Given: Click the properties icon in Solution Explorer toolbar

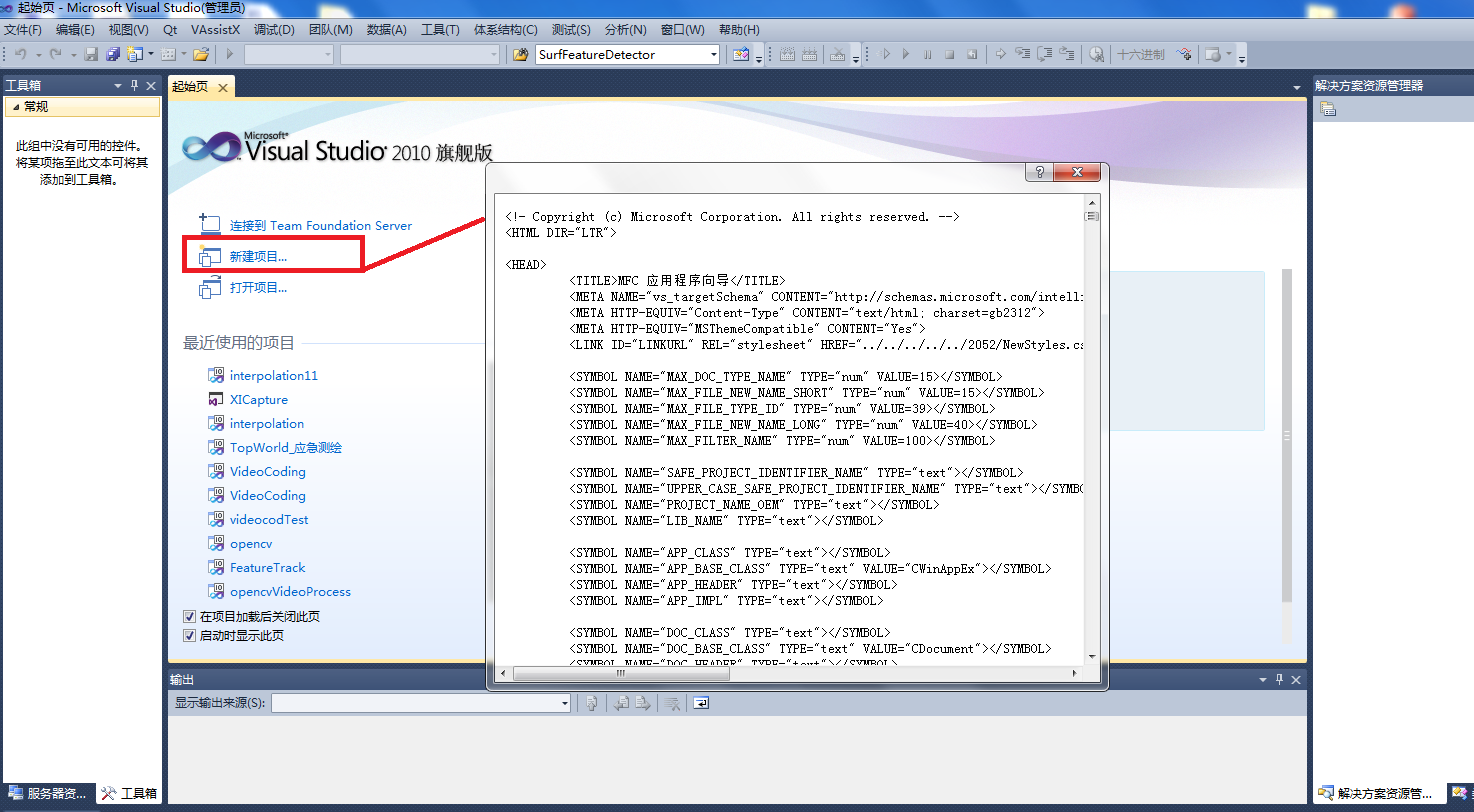Looking at the screenshot, I should coord(1327,109).
